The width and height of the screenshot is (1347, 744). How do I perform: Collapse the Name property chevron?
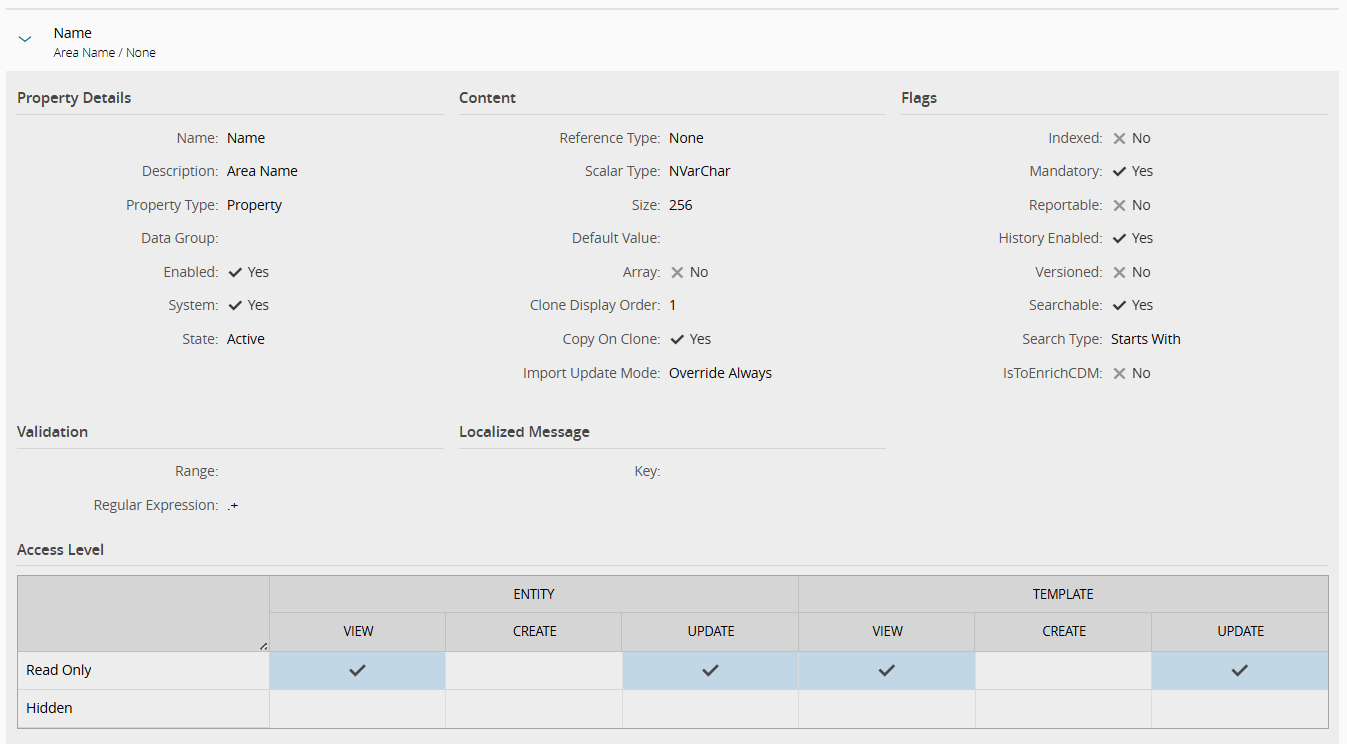pyautogui.click(x=25, y=40)
